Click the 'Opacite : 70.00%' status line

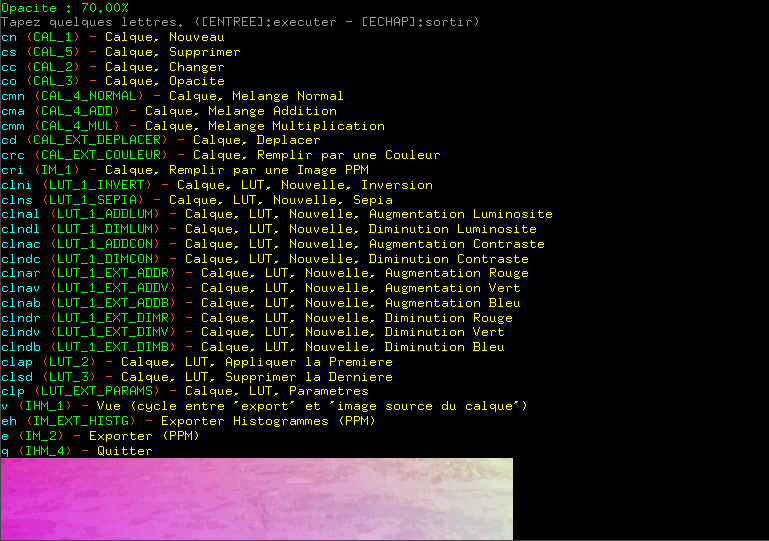[65, 8]
